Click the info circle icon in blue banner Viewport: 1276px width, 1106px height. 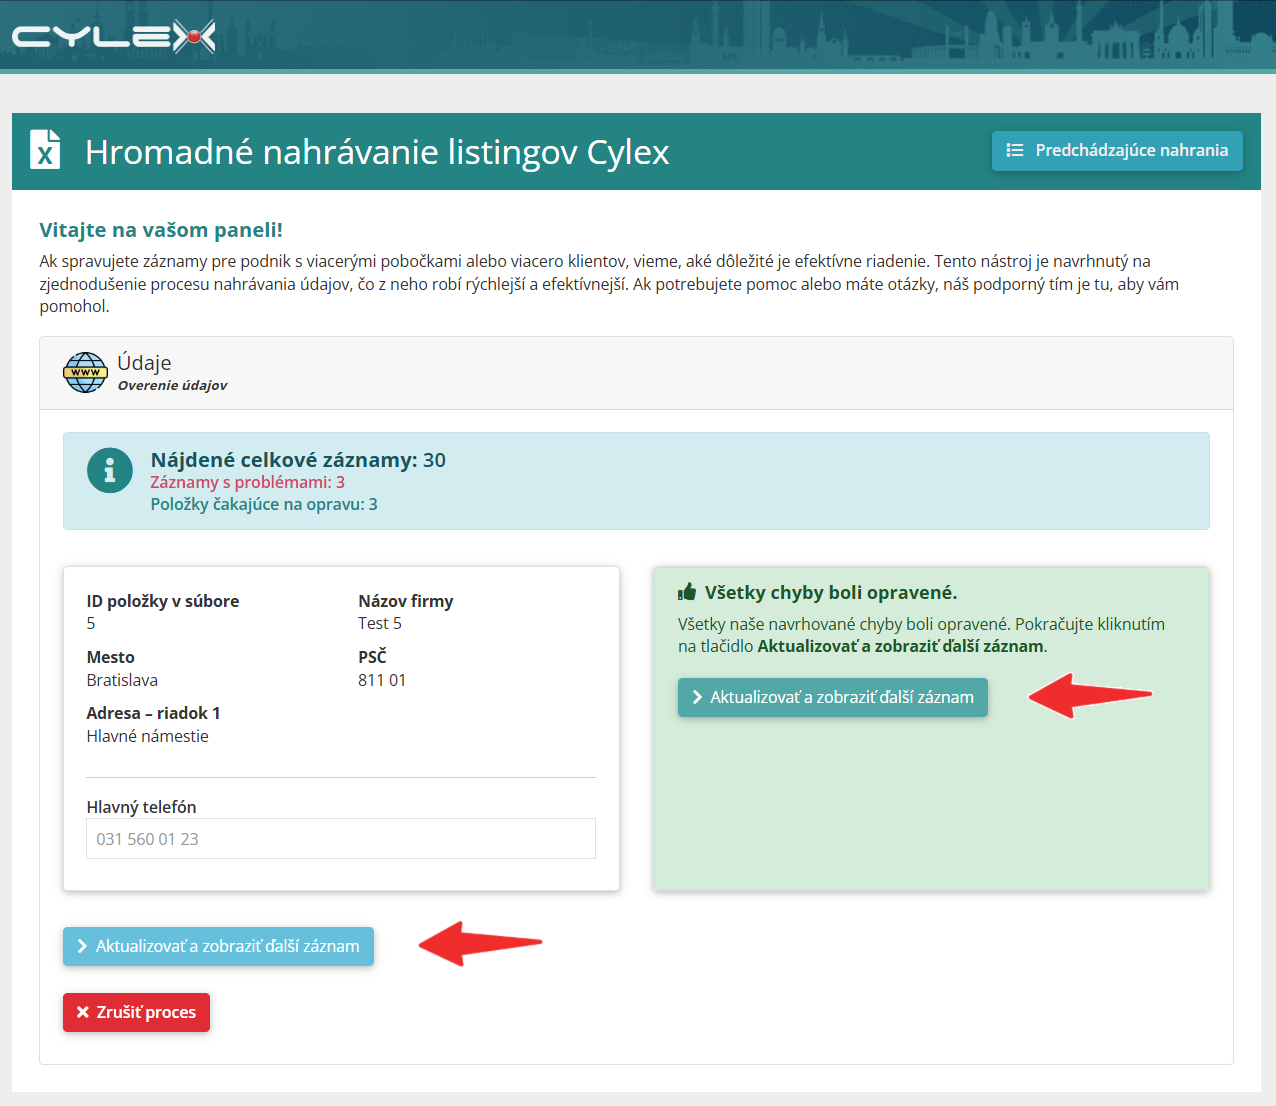point(110,470)
